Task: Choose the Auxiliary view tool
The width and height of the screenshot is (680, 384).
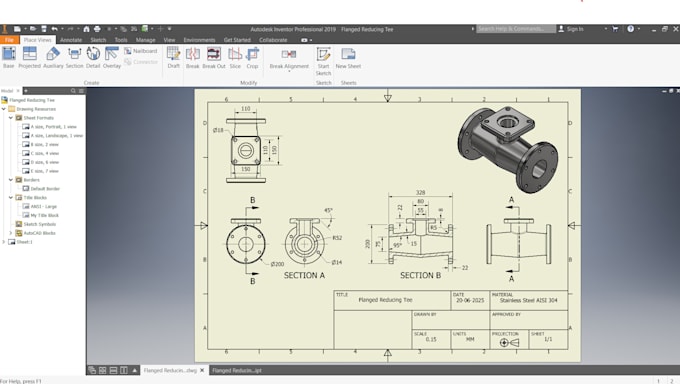Action: click(53, 57)
